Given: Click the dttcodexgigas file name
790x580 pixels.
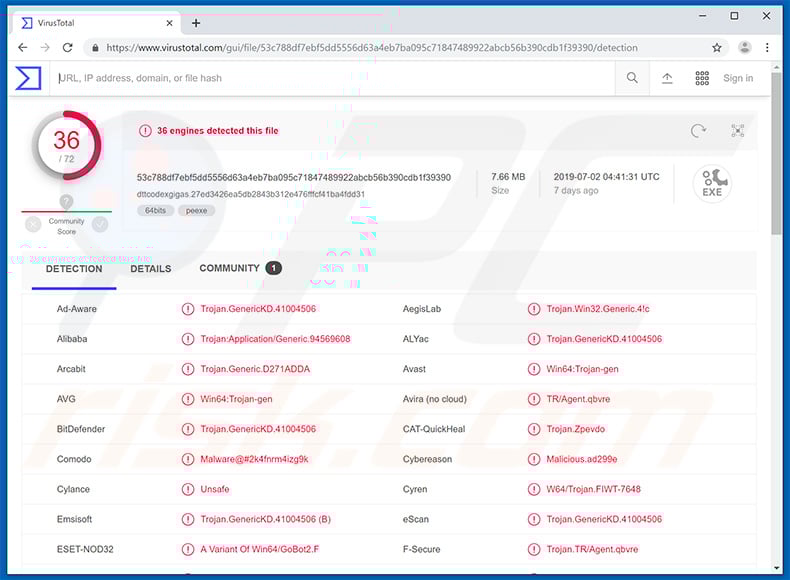Looking at the screenshot, I should coord(250,194).
